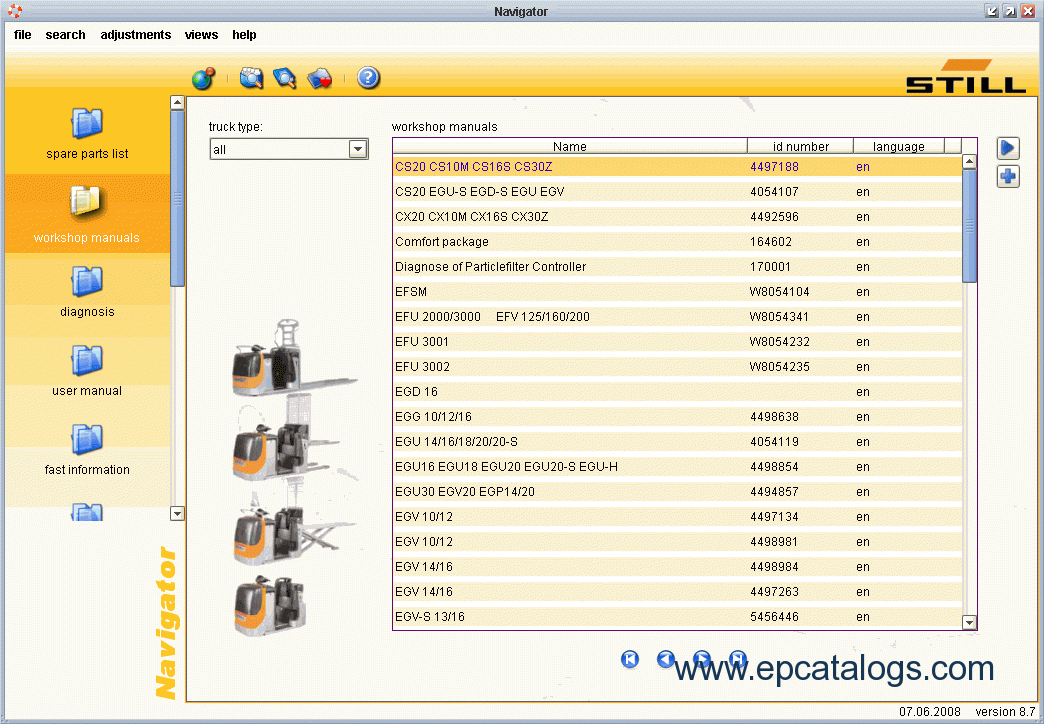Go to previous page navigation icon
Image resolution: width=1044 pixels, height=724 pixels.
pyautogui.click(x=666, y=659)
